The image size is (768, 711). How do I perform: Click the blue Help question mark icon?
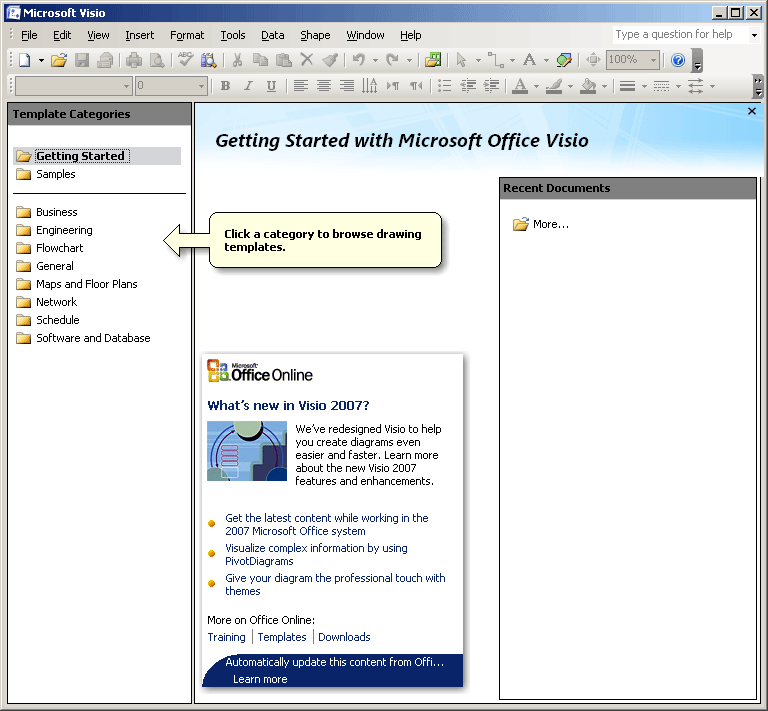coord(678,60)
